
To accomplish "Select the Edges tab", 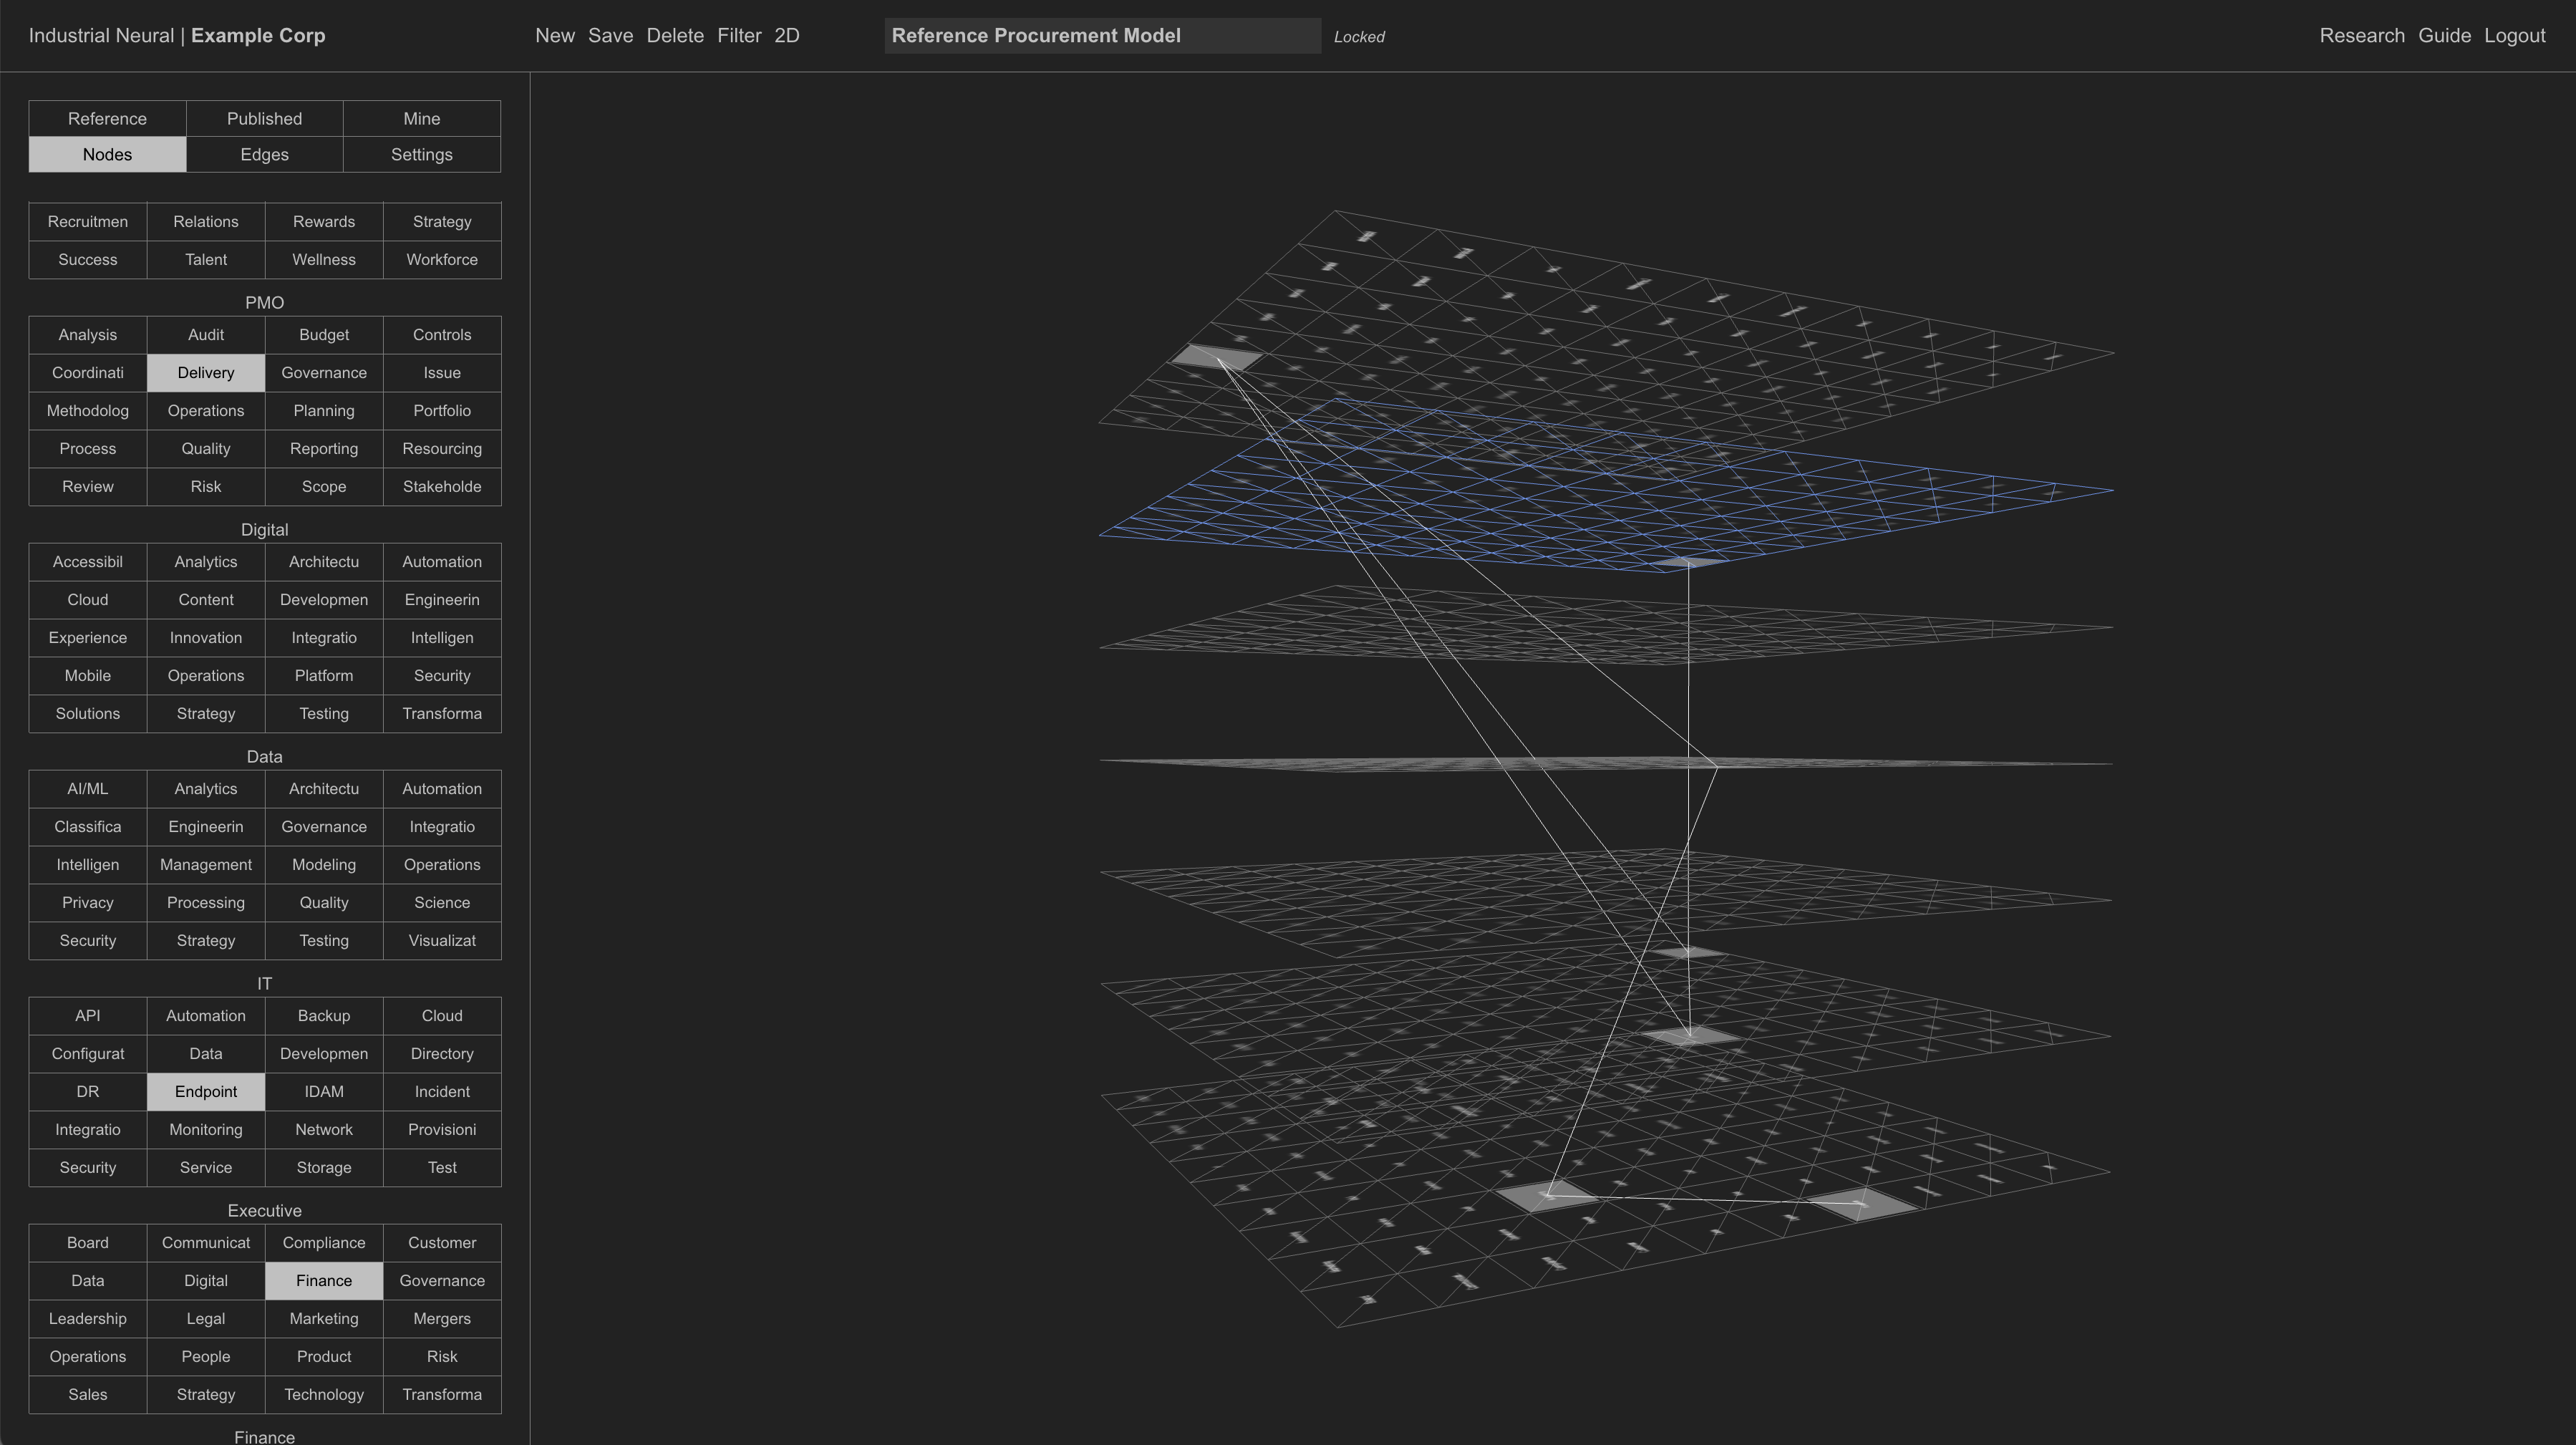I will (264, 155).
